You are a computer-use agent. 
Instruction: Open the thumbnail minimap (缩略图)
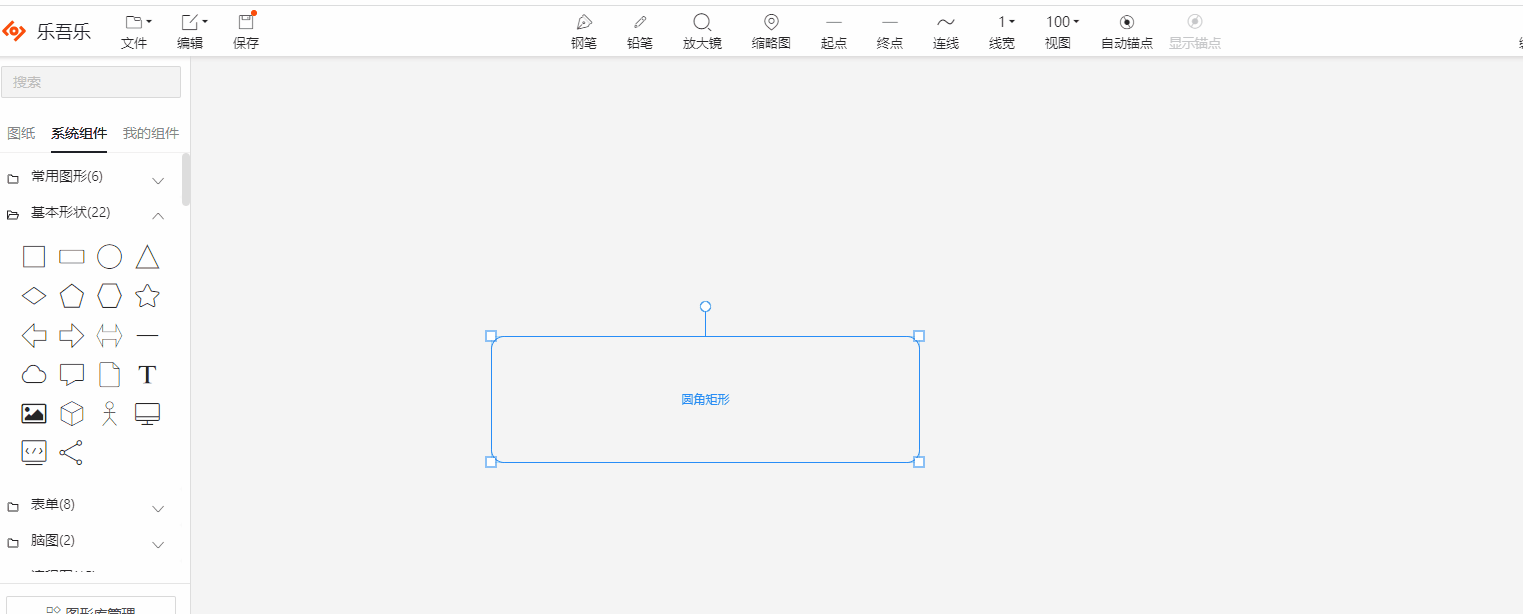click(x=770, y=30)
